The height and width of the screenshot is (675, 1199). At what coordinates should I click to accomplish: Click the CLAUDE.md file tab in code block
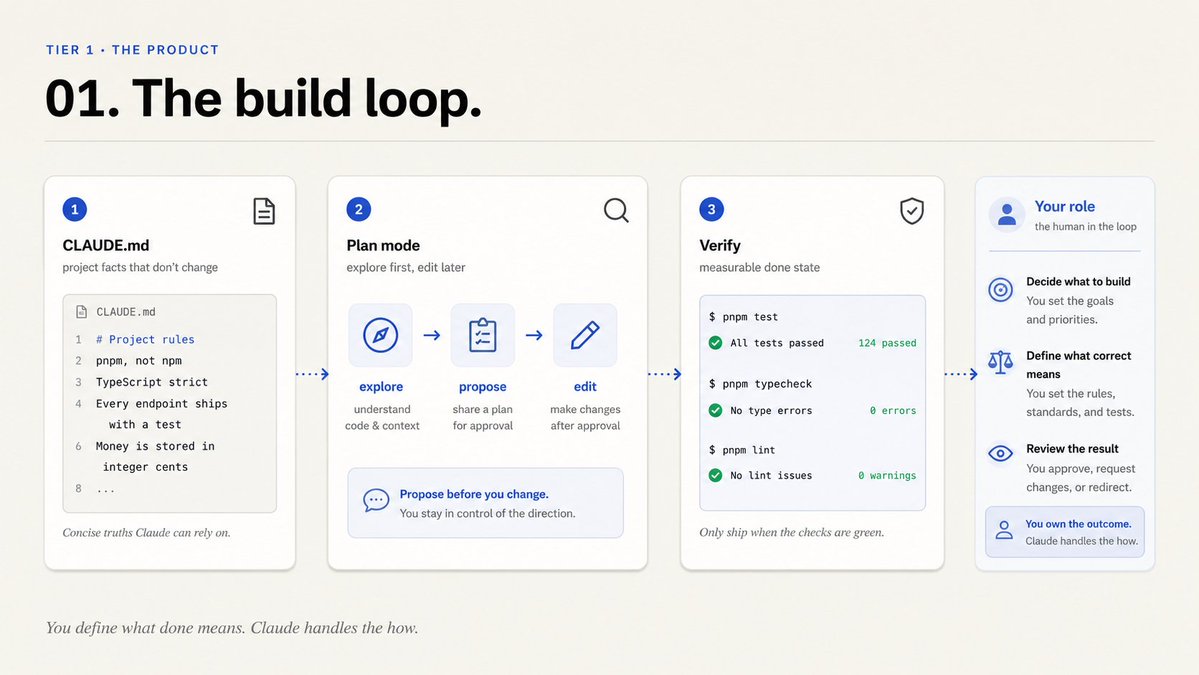tap(115, 312)
